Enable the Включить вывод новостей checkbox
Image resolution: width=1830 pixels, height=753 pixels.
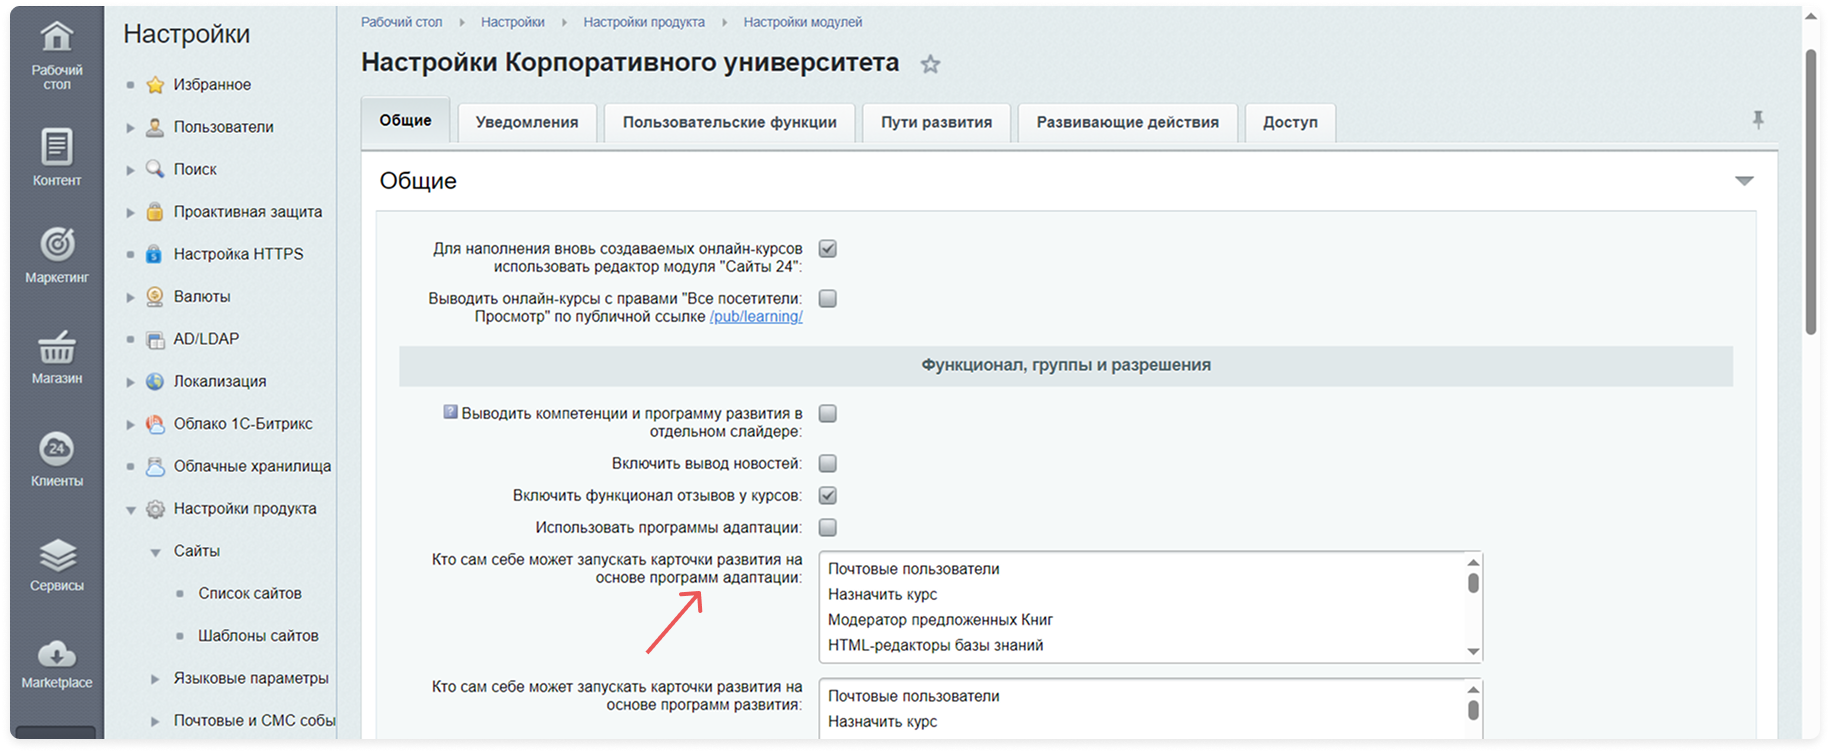click(827, 463)
